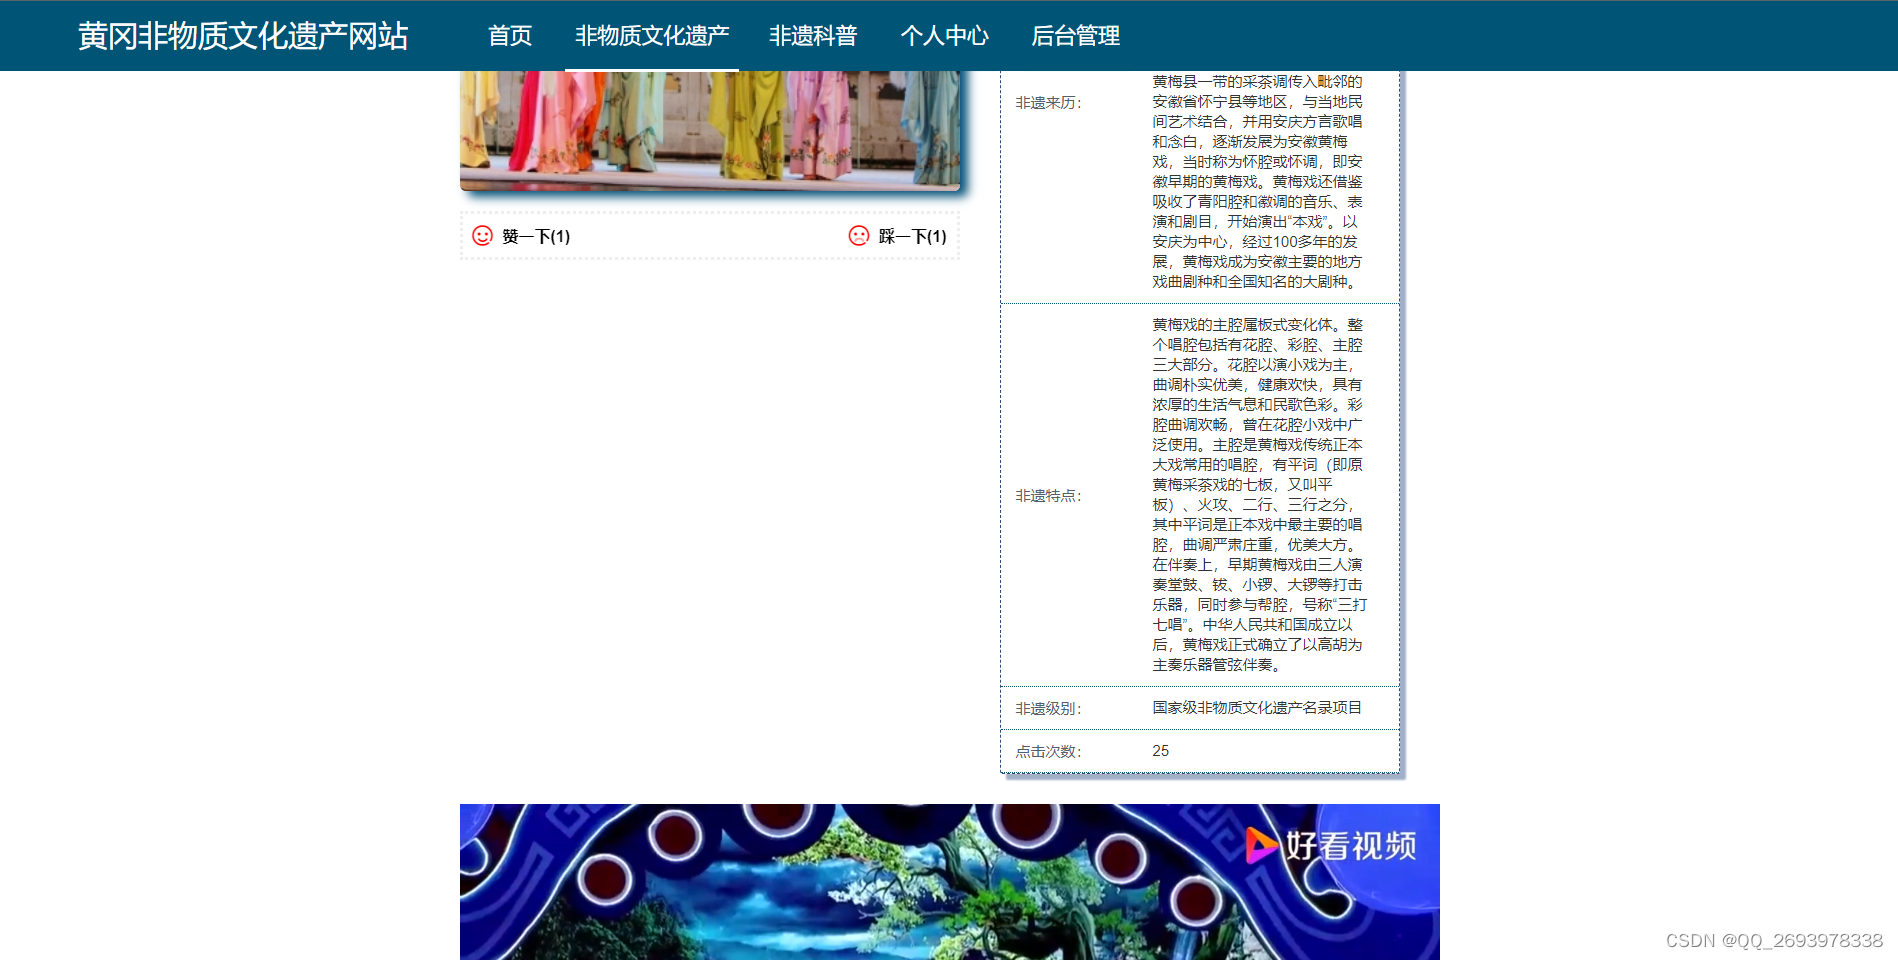
Task: Click the 点击次数 count value 25
Action: (1161, 750)
